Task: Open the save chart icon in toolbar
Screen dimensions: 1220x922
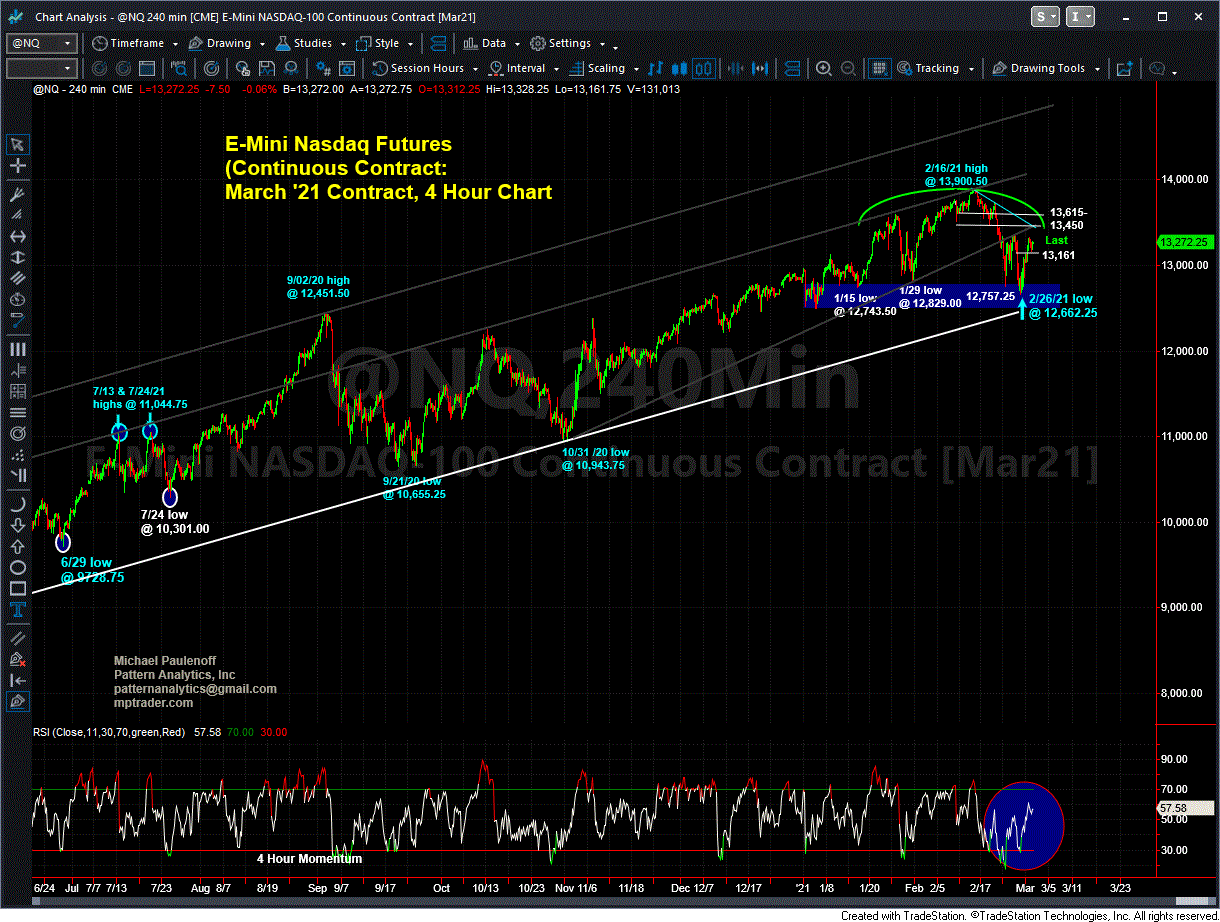Action: pos(269,68)
